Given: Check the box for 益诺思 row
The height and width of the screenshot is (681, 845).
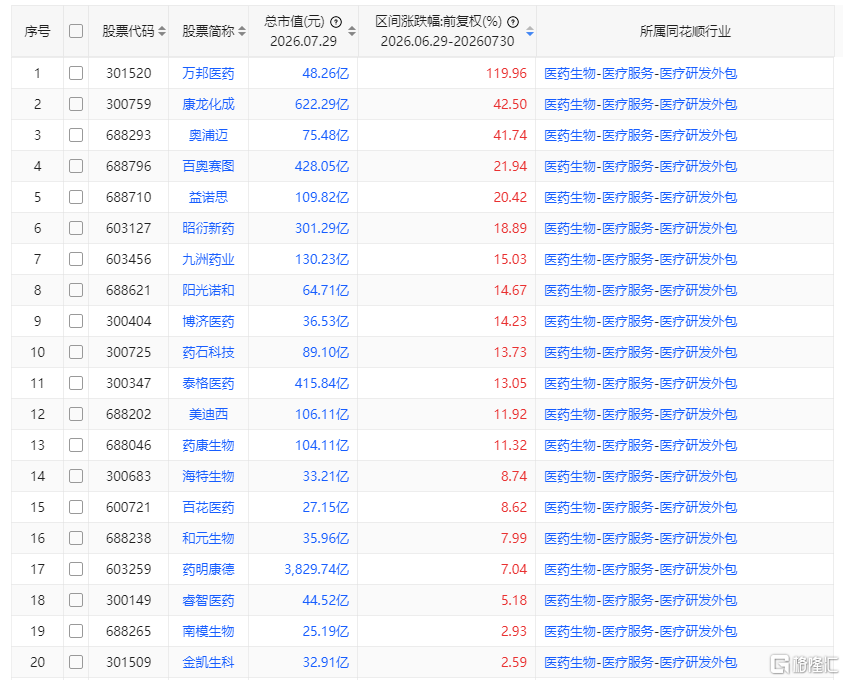Looking at the screenshot, I should click(76, 197).
